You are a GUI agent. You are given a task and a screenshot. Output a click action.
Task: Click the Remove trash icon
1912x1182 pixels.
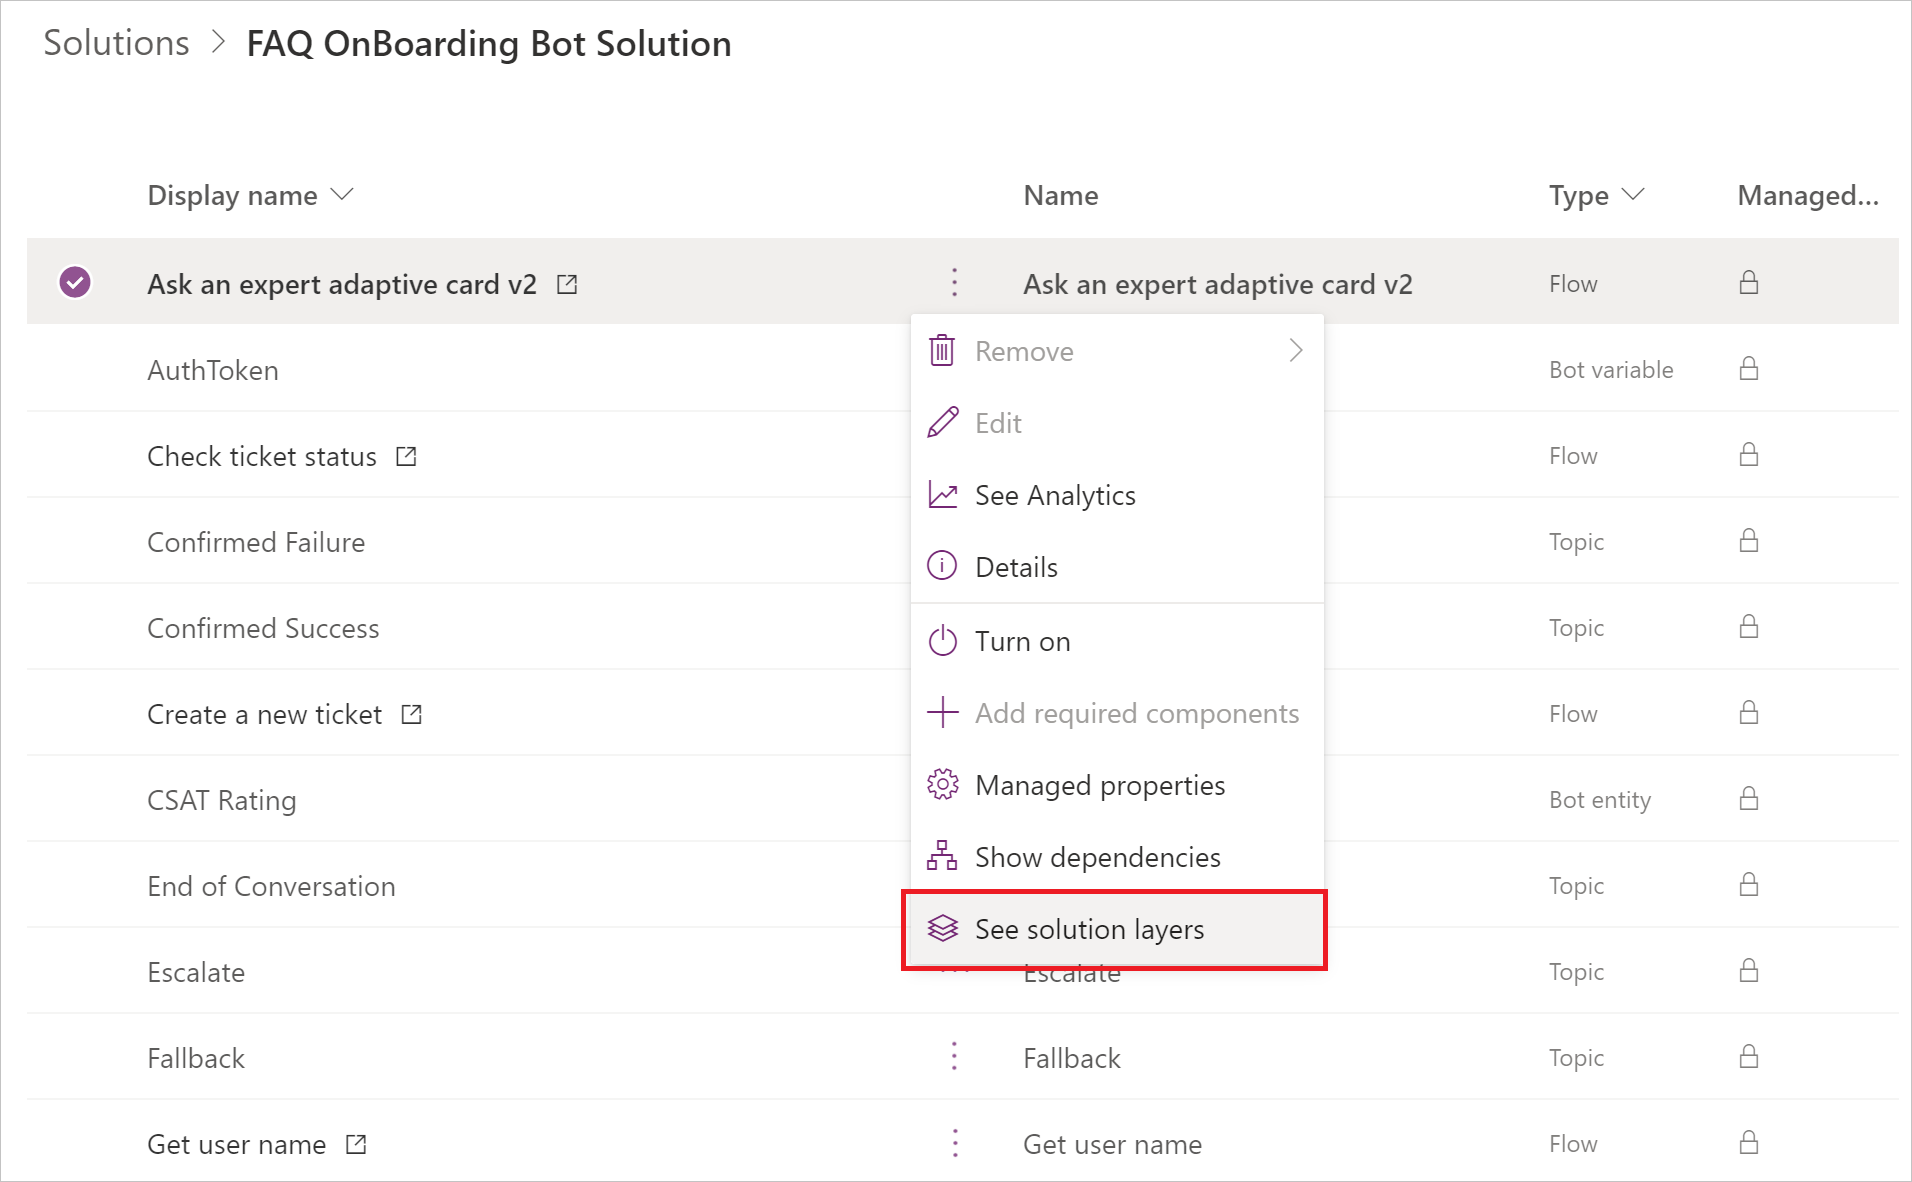coord(941,350)
